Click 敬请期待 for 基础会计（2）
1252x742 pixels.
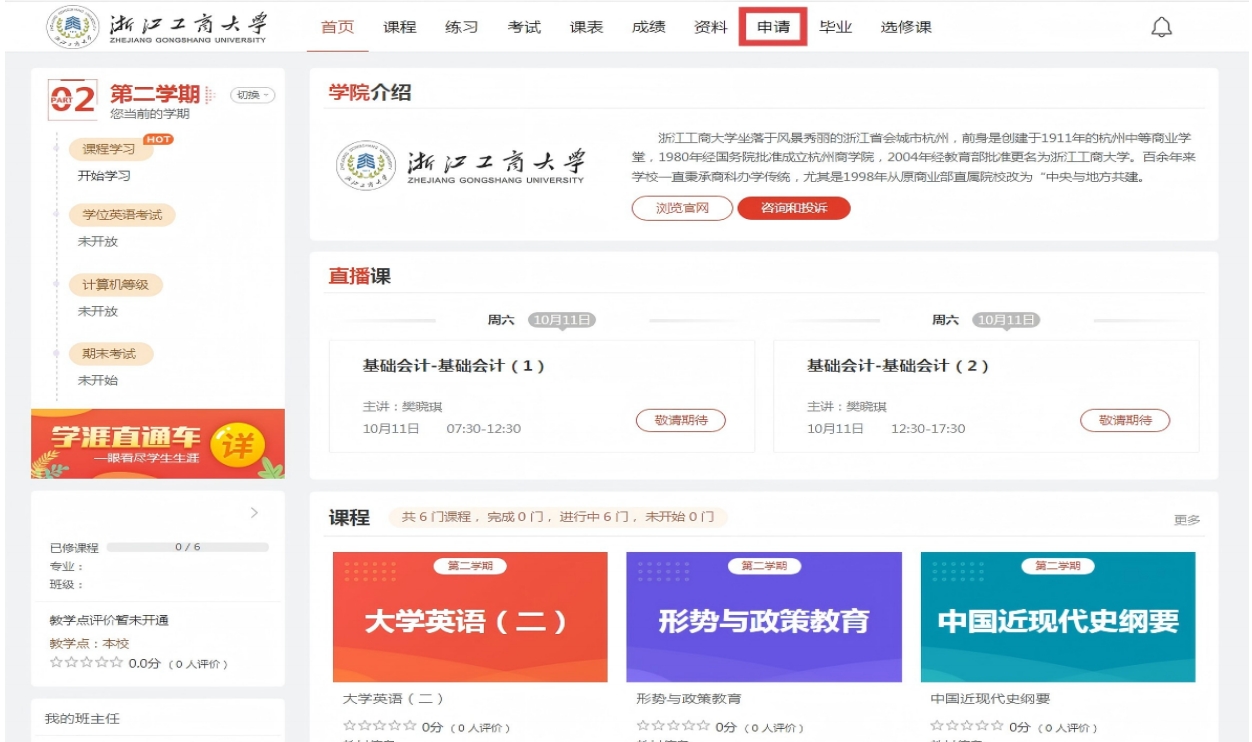pos(1125,420)
